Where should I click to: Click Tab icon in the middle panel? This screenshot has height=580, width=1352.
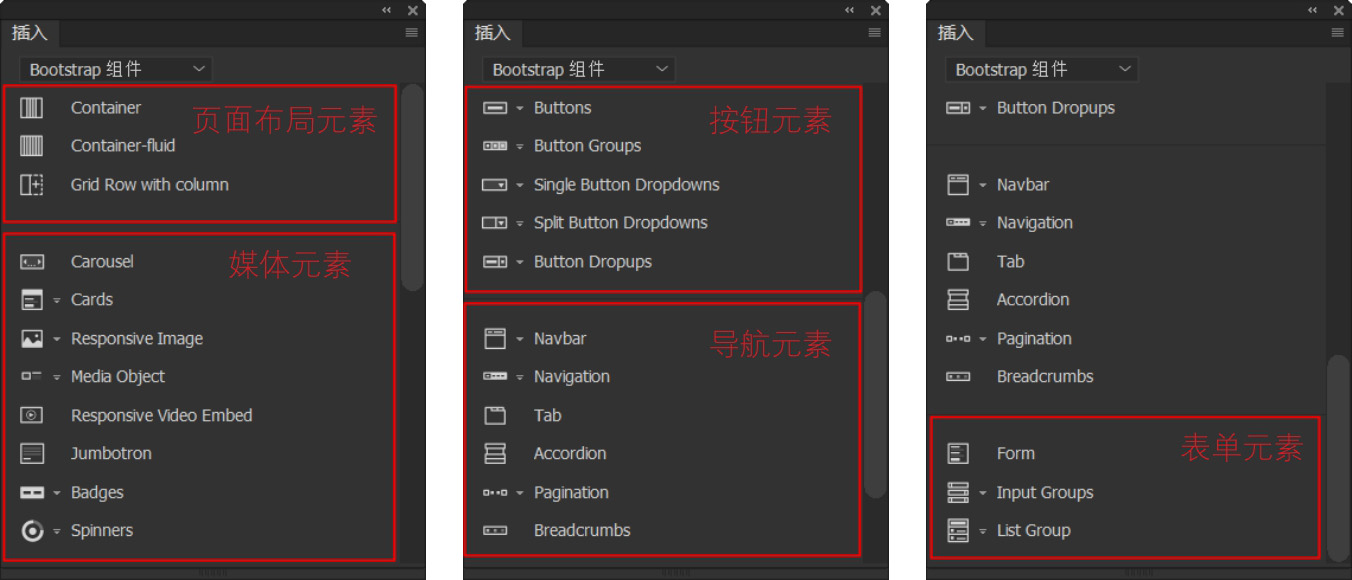[x=495, y=416]
